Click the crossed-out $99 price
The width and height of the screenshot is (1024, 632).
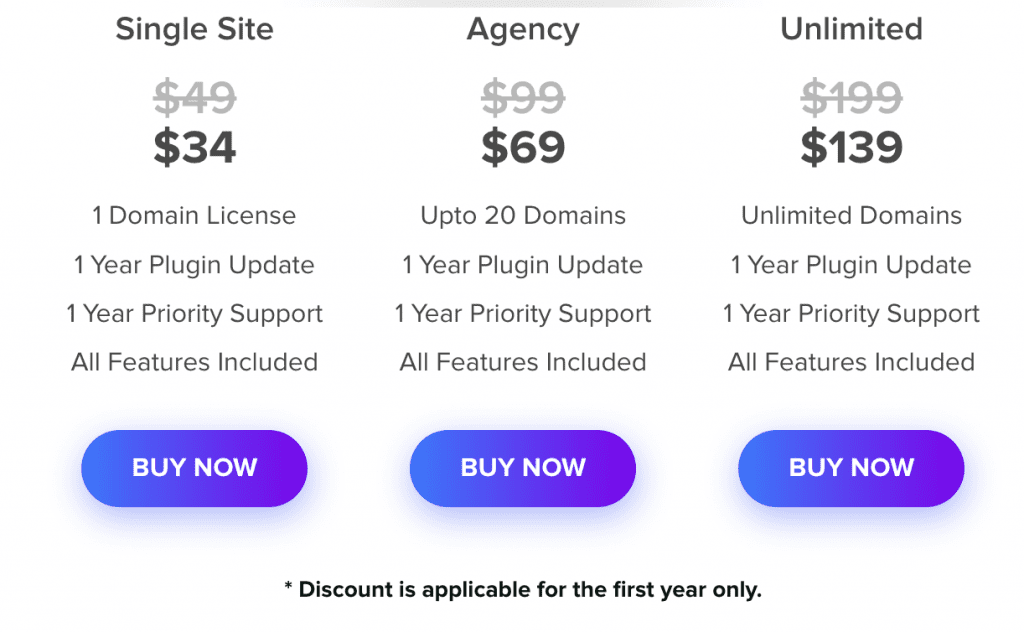(x=523, y=98)
